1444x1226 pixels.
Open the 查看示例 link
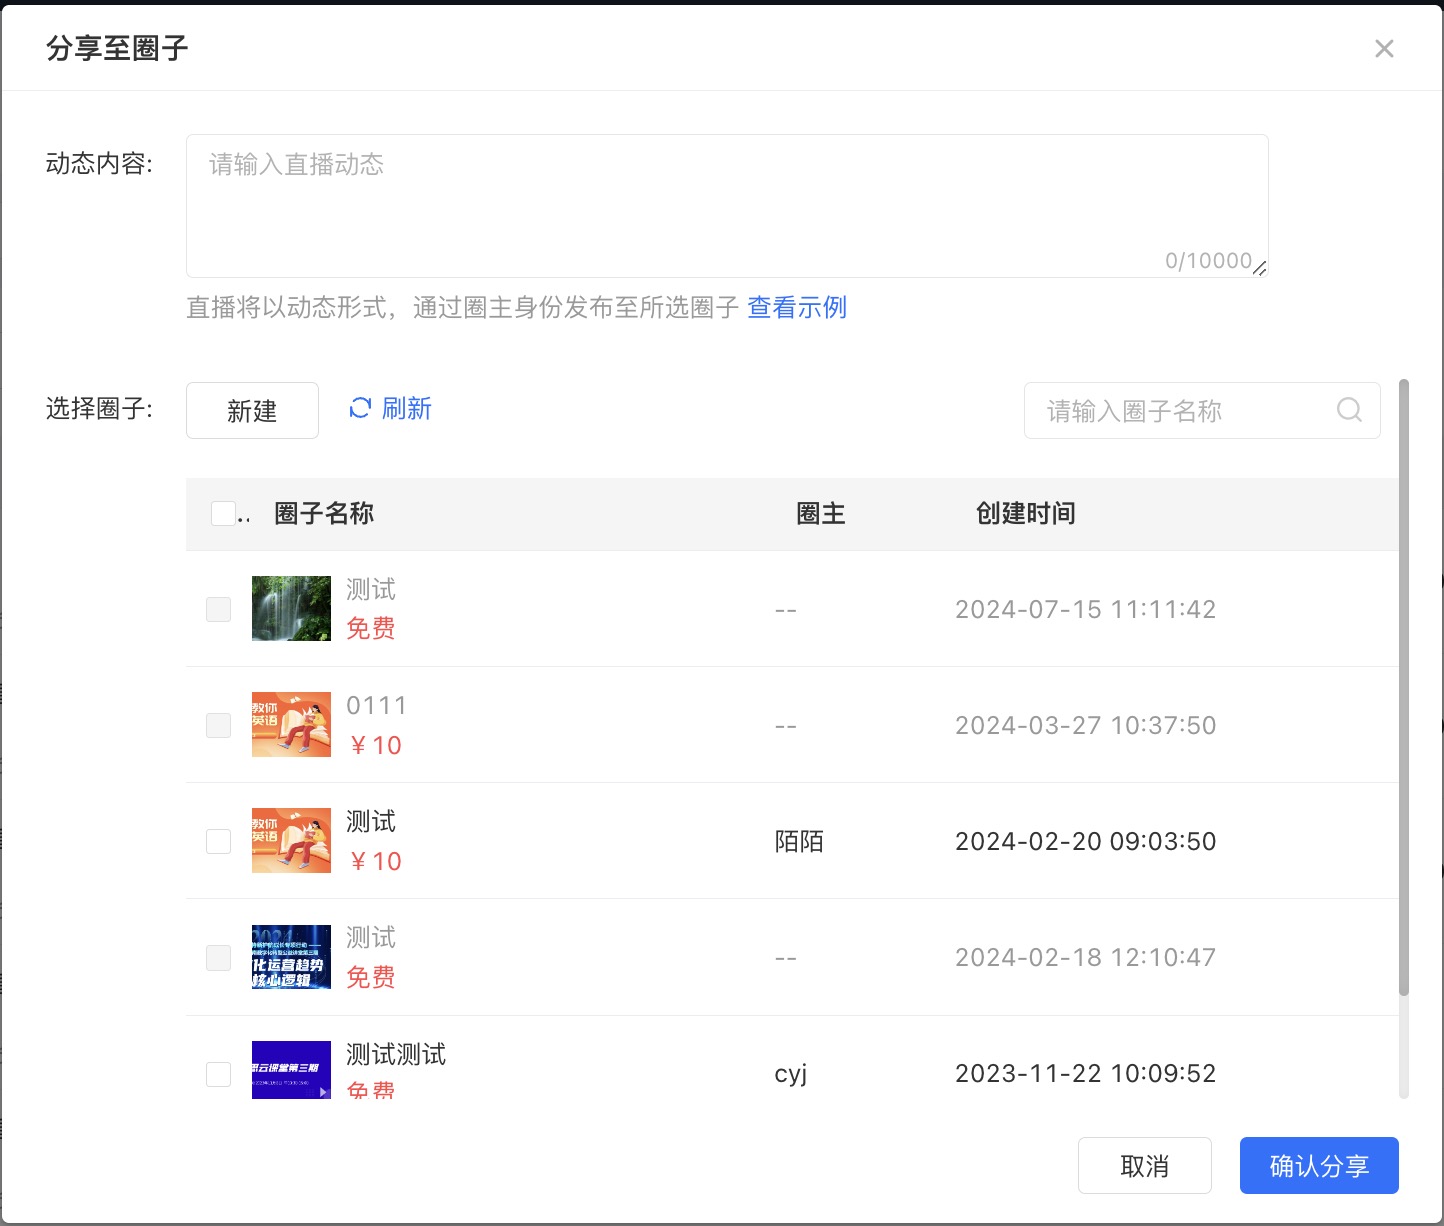coord(797,307)
